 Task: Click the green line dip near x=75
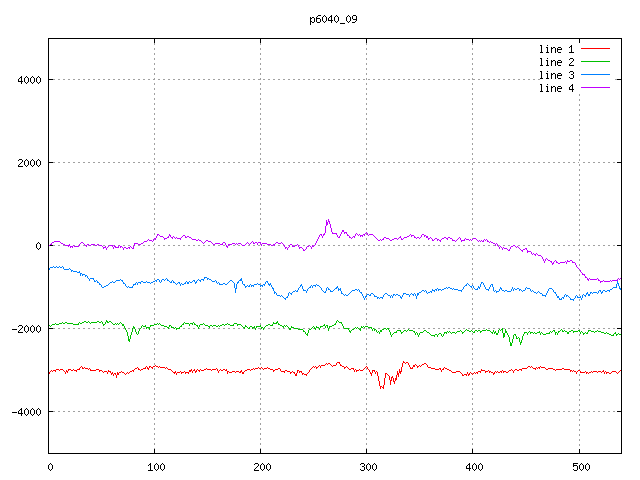[129, 340]
